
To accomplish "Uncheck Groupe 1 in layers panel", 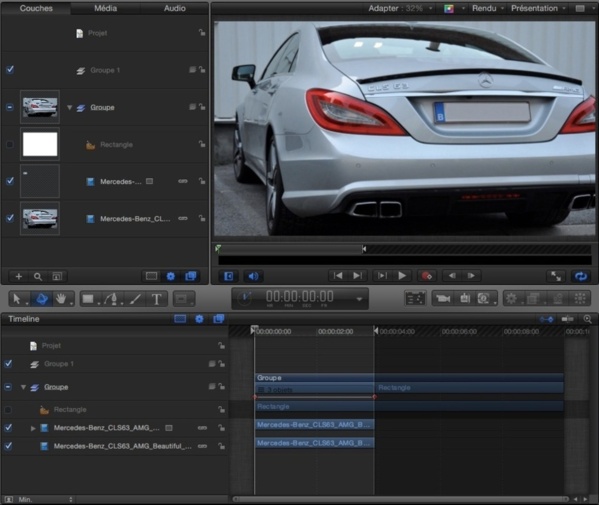I will [x=10, y=70].
